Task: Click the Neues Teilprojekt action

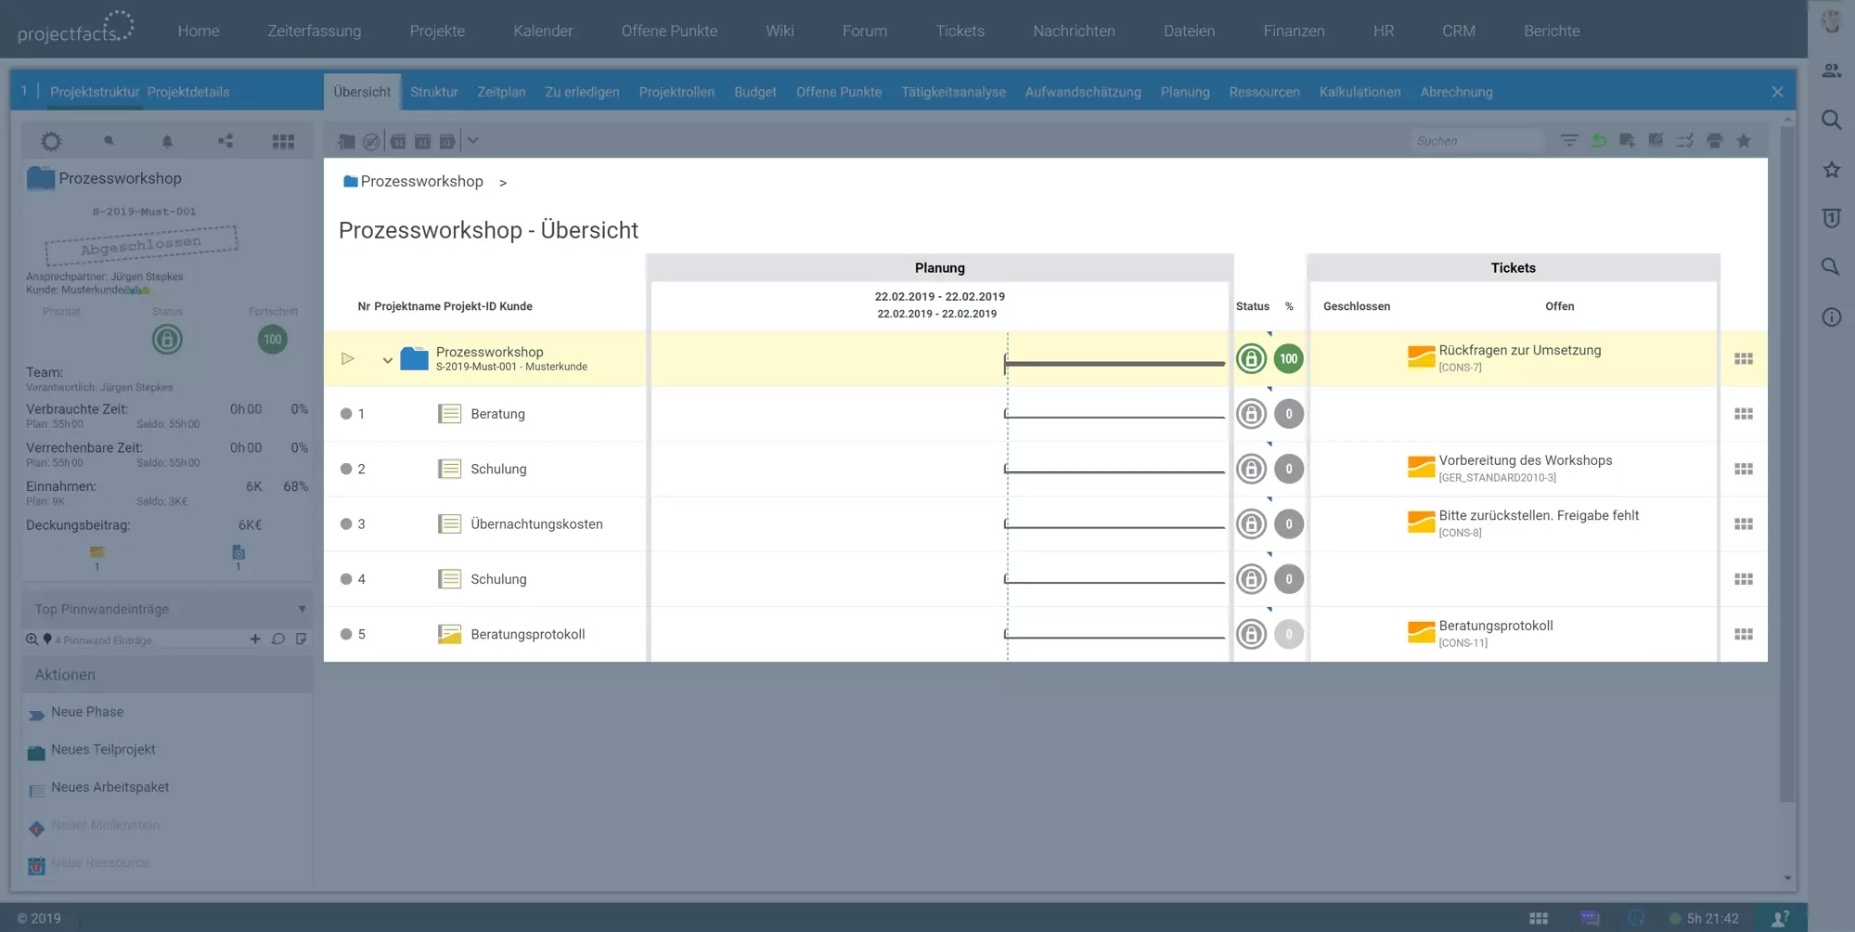Action: 103,750
